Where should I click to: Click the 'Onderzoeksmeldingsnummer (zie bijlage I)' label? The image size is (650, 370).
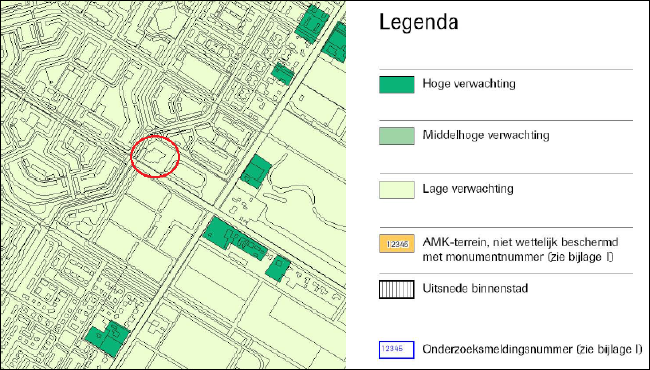(x=532, y=349)
